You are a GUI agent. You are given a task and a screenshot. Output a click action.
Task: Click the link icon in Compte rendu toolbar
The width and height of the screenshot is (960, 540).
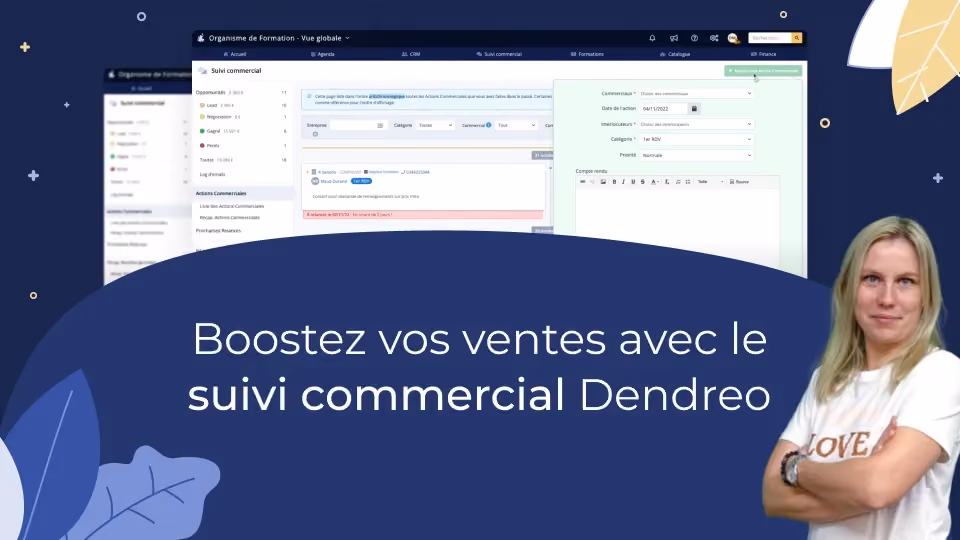click(583, 182)
